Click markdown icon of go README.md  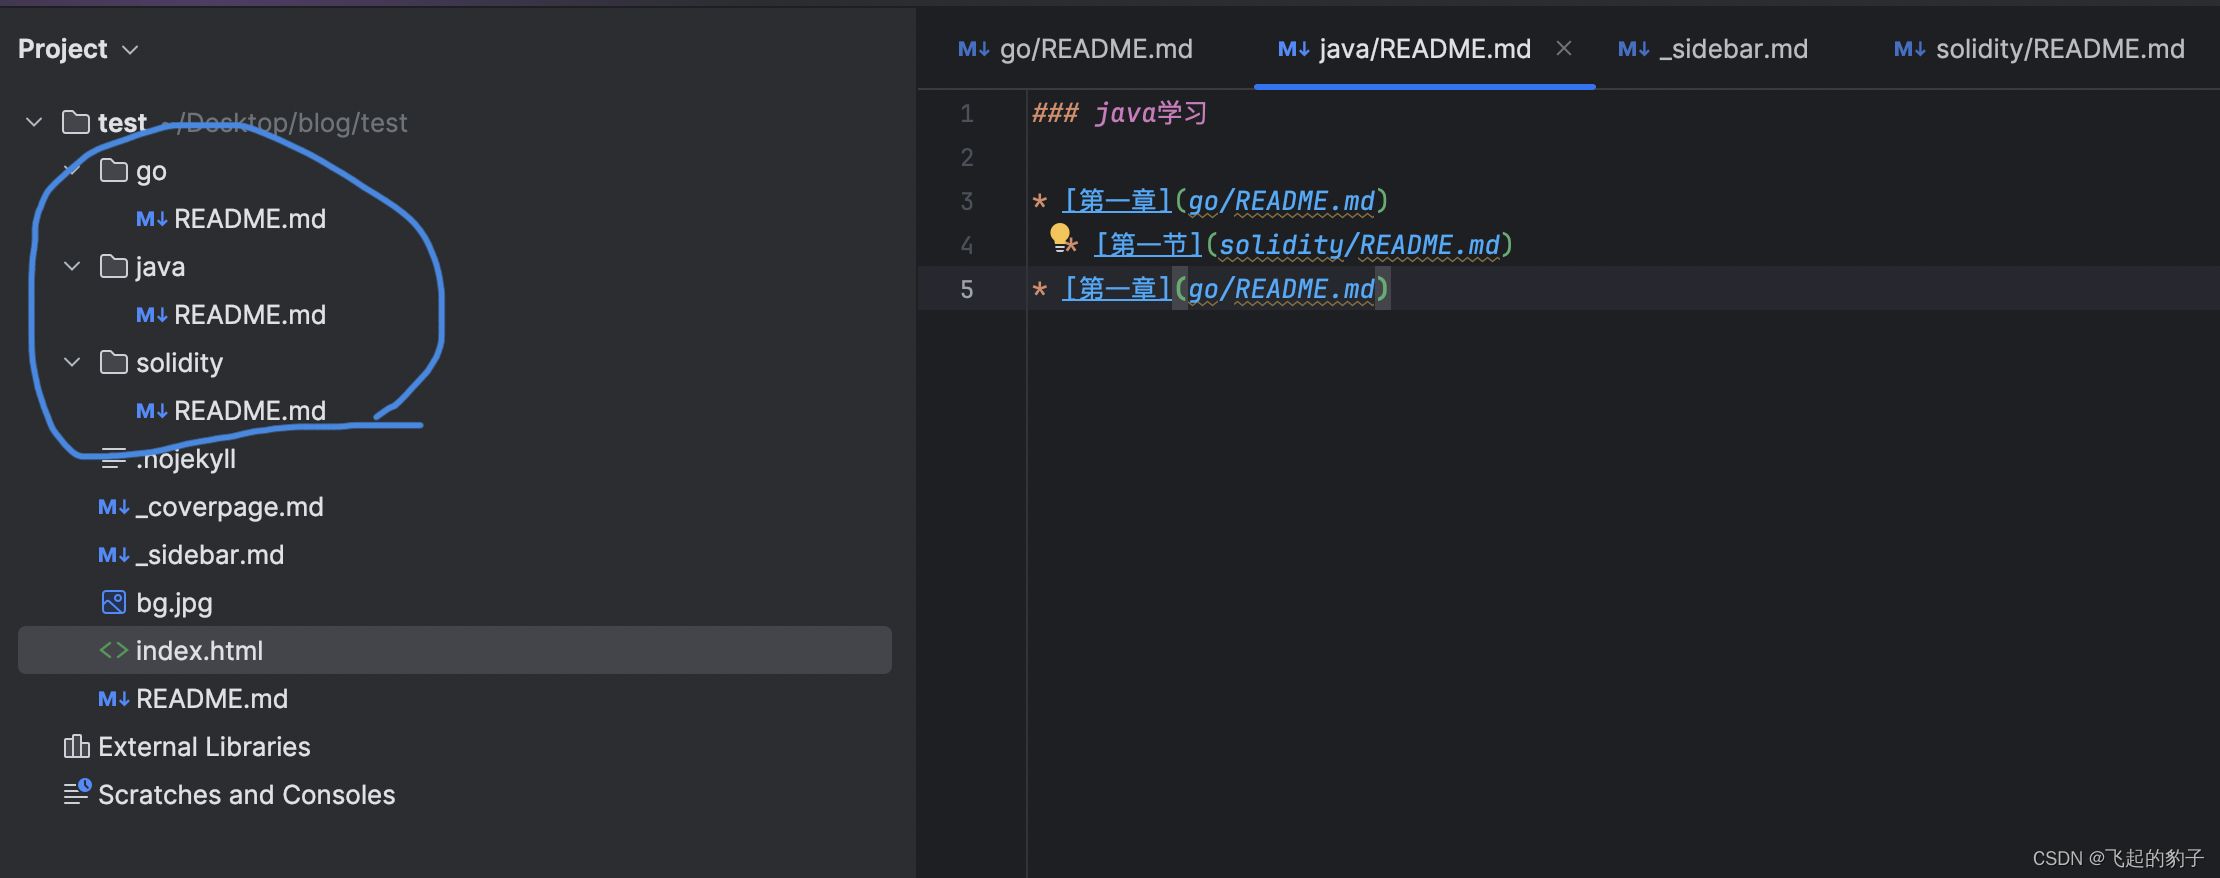[x=152, y=219]
